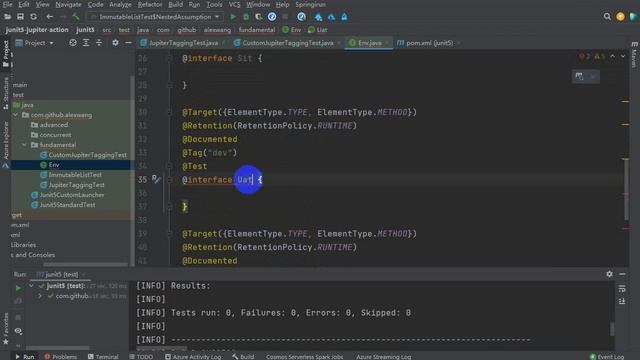Image resolution: width=640 pixels, height=360 pixels.
Task: Start debugging with the bug icon
Action: coord(246,17)
